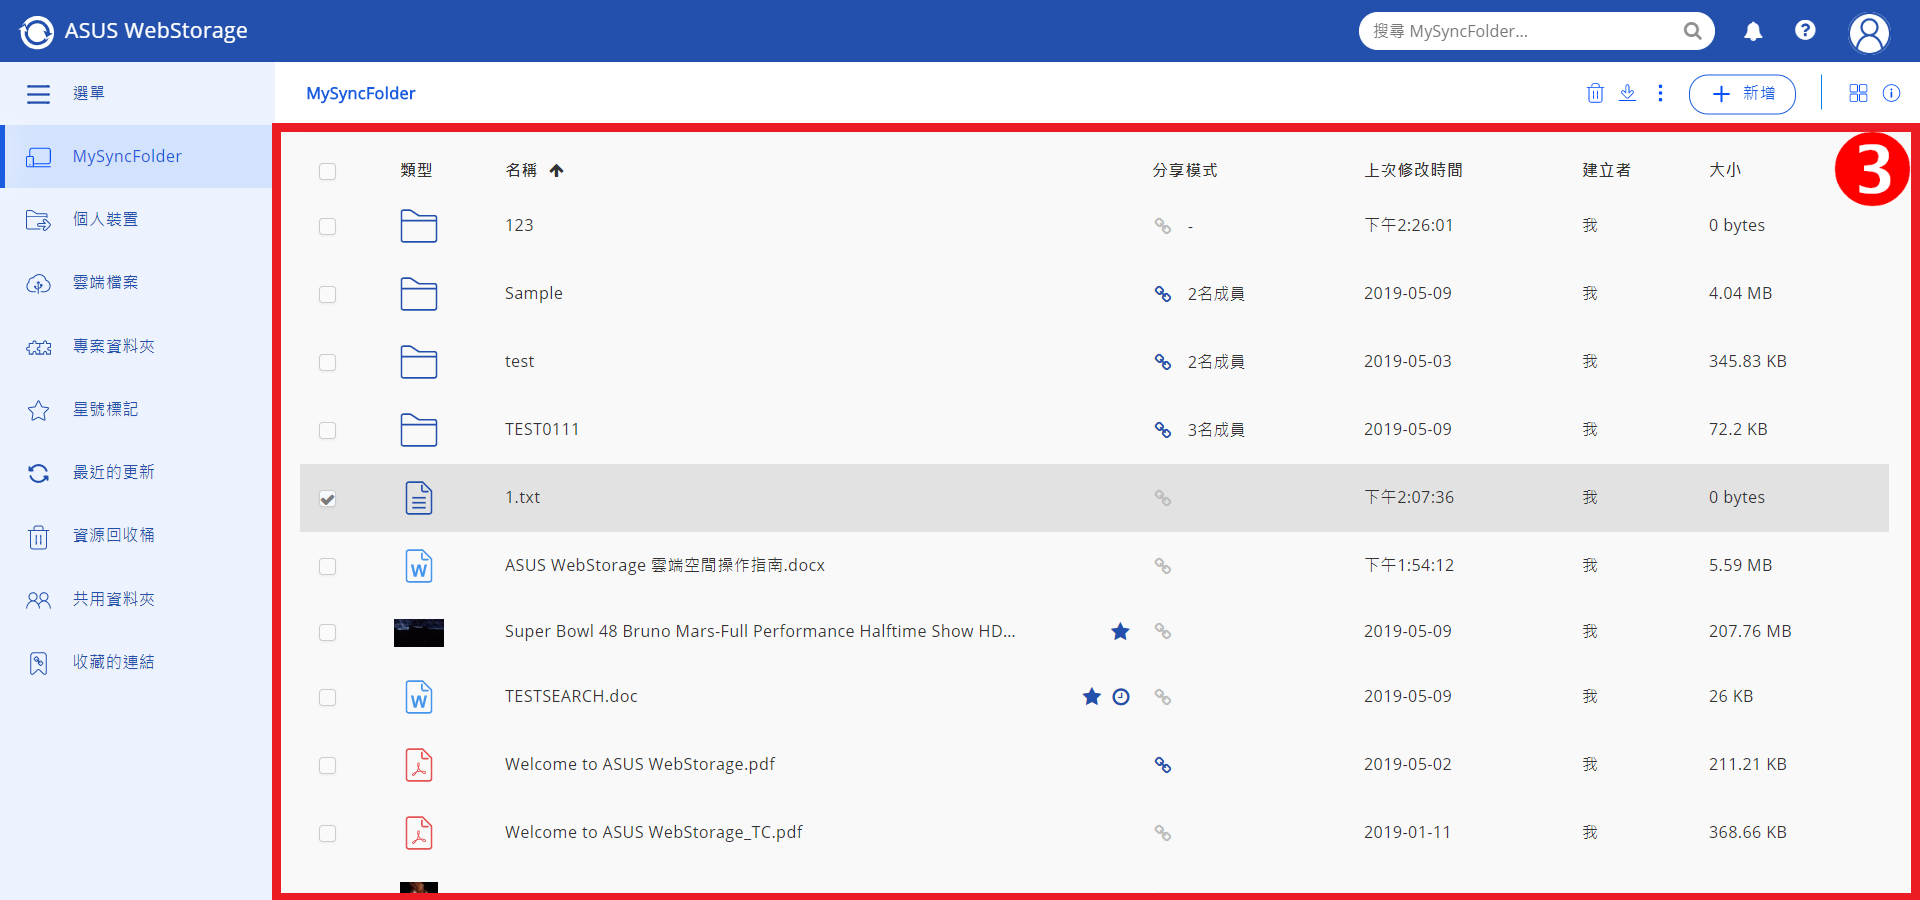The image size is (1920, 900).
Task: Click the 207.76 MB size value
Action: (1750, 632)
